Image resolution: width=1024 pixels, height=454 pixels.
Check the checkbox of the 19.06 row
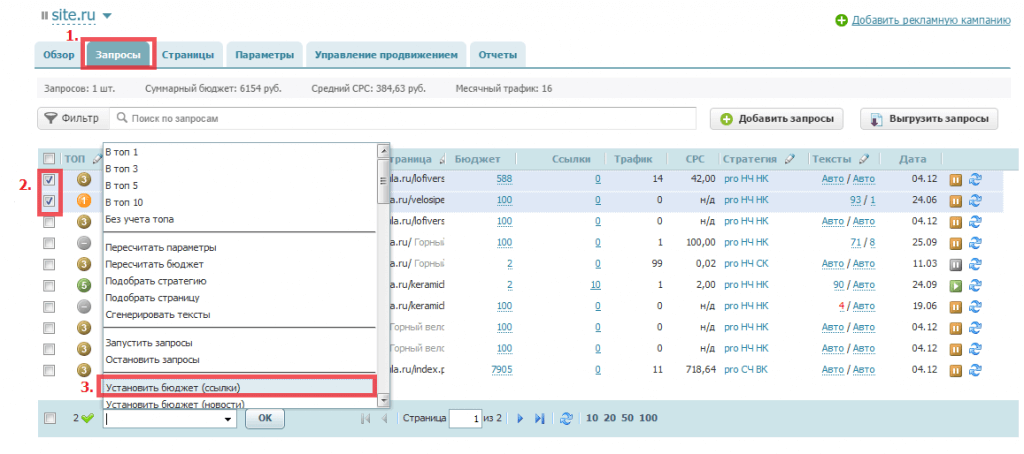click(x=49, y=307)
